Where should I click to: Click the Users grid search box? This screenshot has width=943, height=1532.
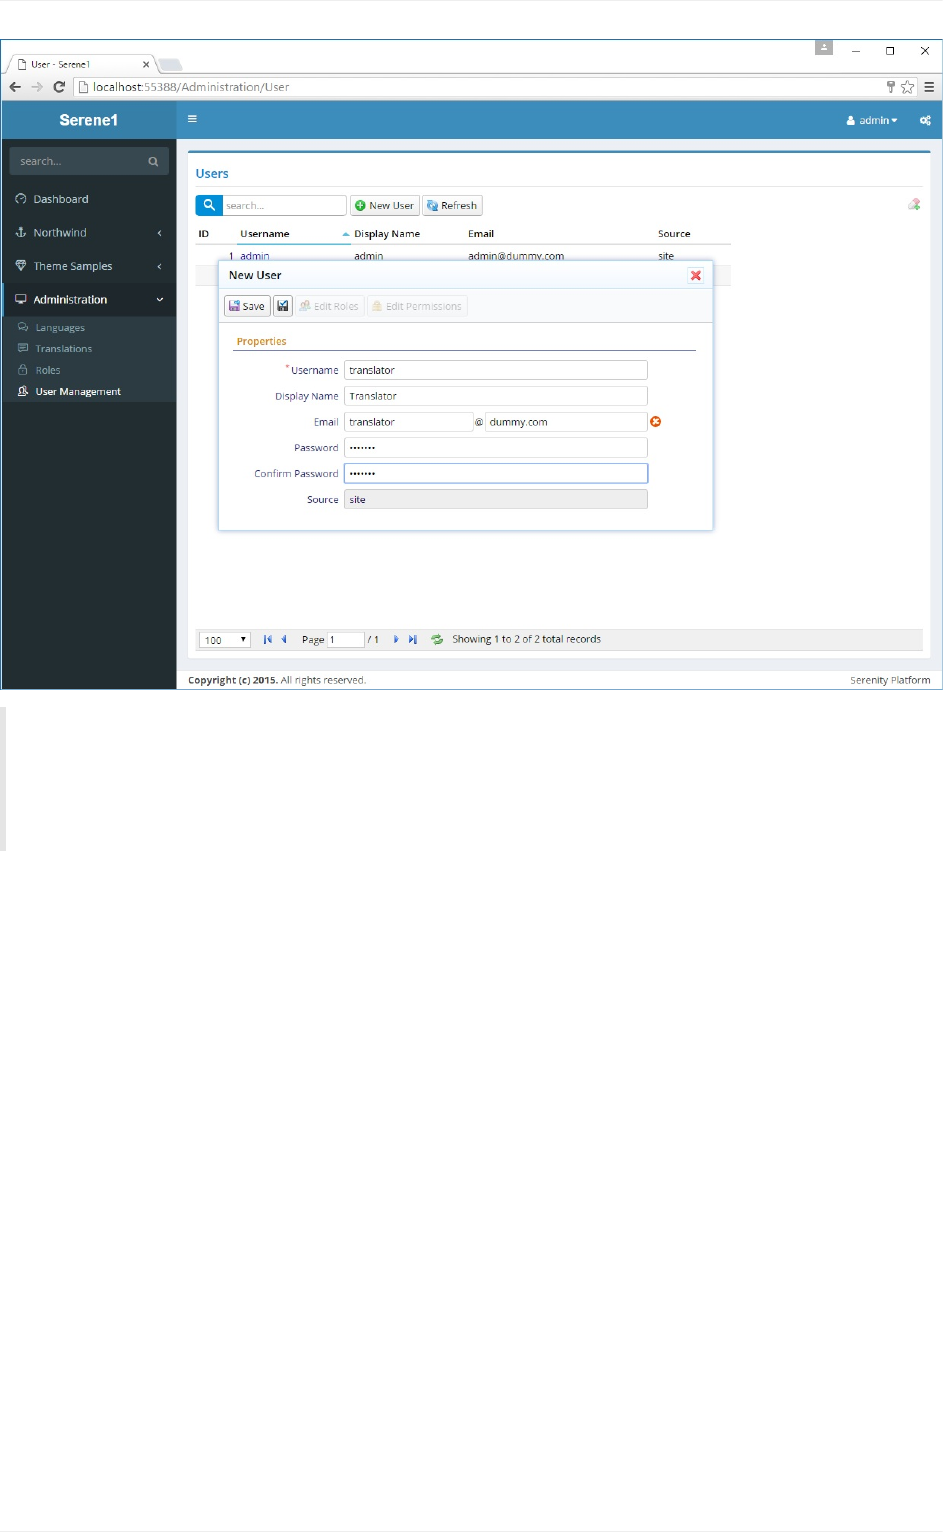tap(284, 205)
